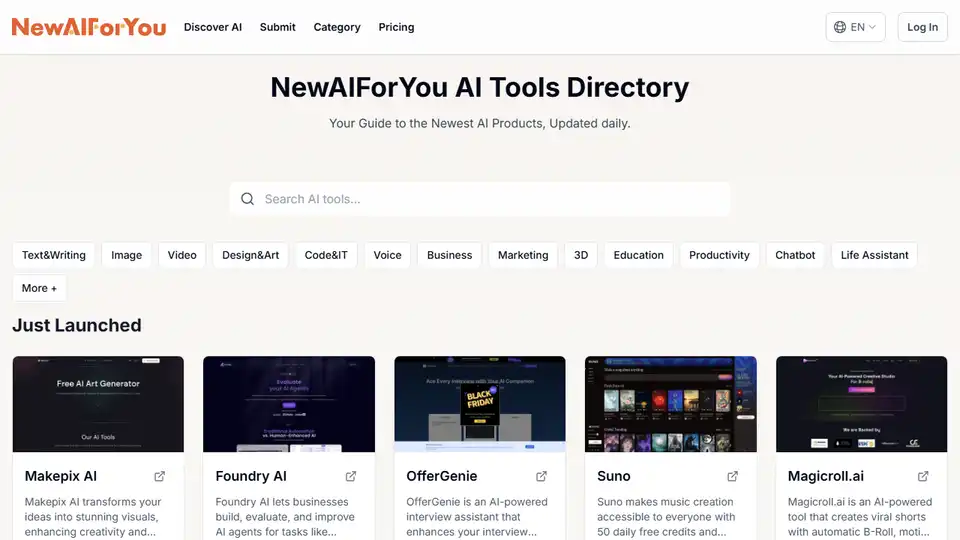Select the Code&IT category
This screenshot has width=960, height=540.
(326, 255)
